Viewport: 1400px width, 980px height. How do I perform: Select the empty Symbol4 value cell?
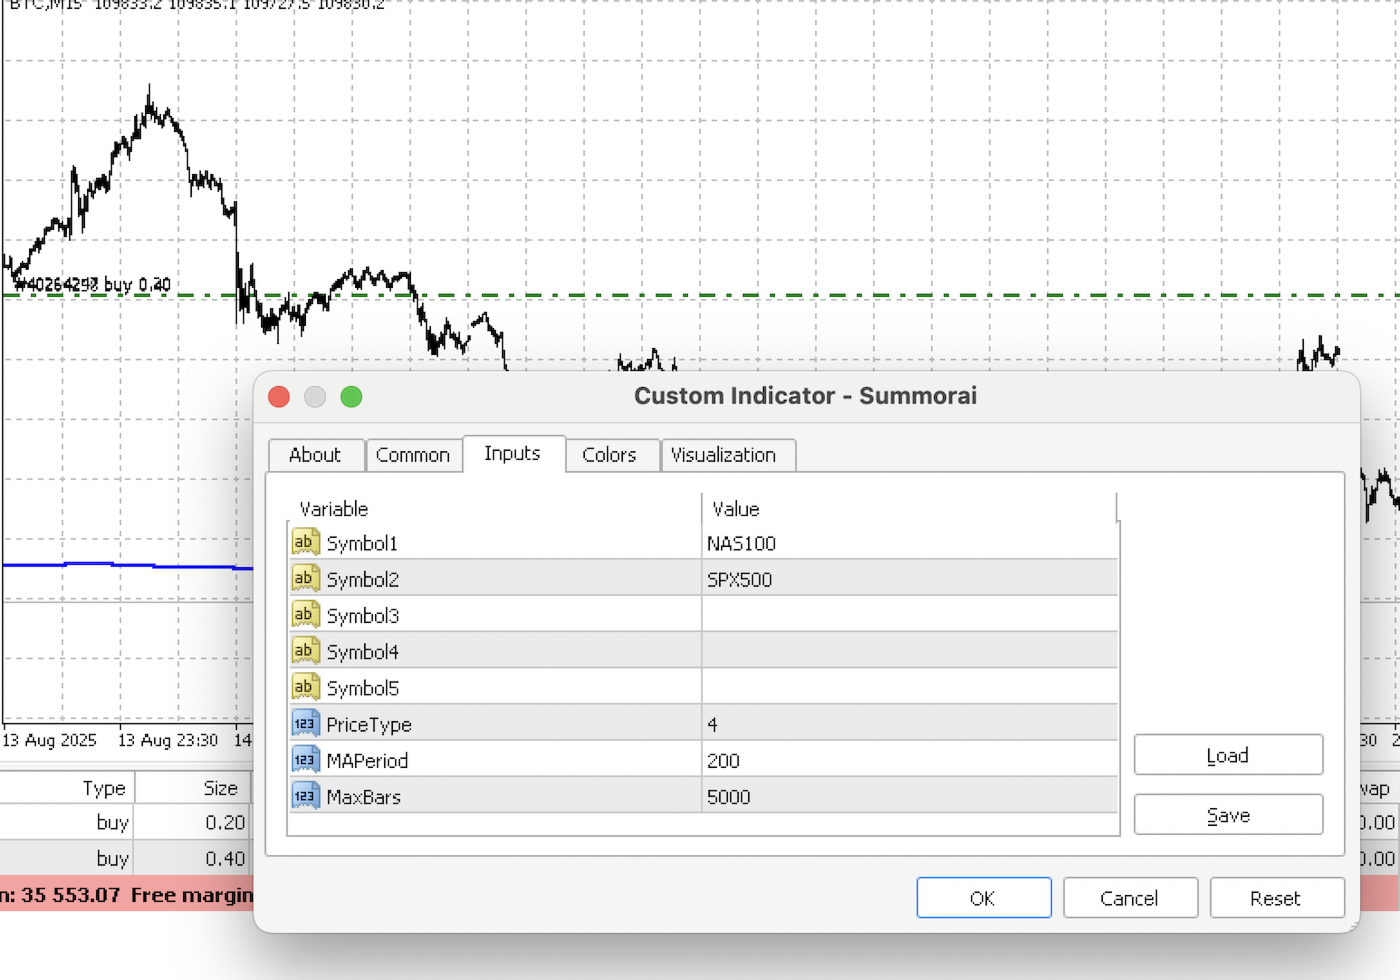(x=909, y=651)
